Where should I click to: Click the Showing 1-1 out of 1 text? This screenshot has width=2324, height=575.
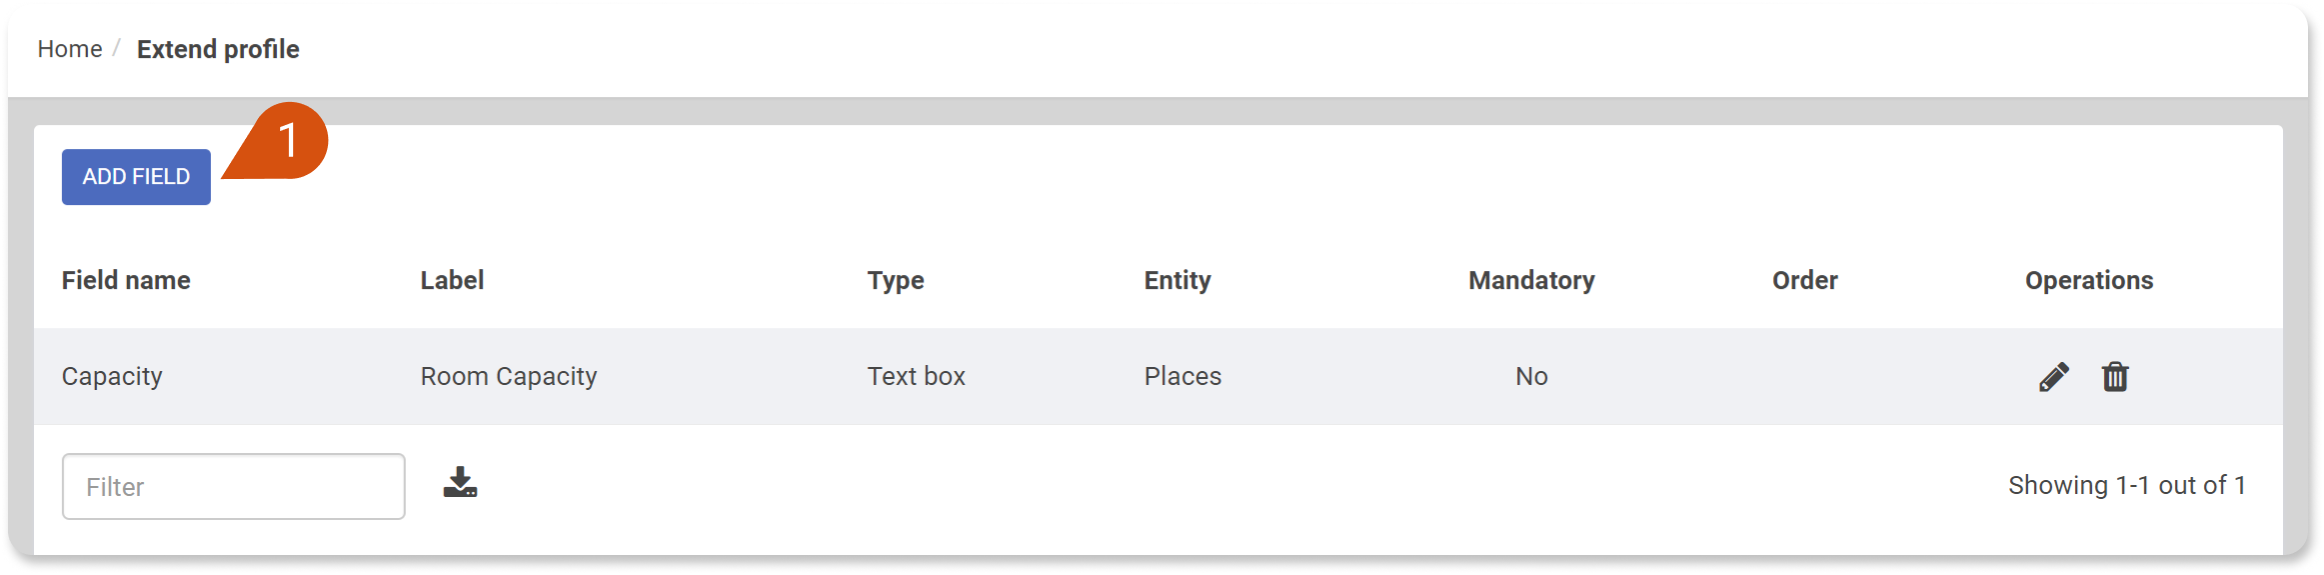2127,485
